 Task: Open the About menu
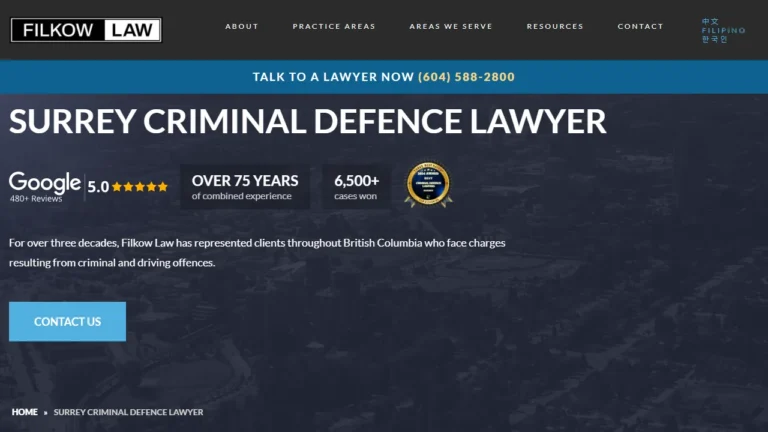point(241,26)
